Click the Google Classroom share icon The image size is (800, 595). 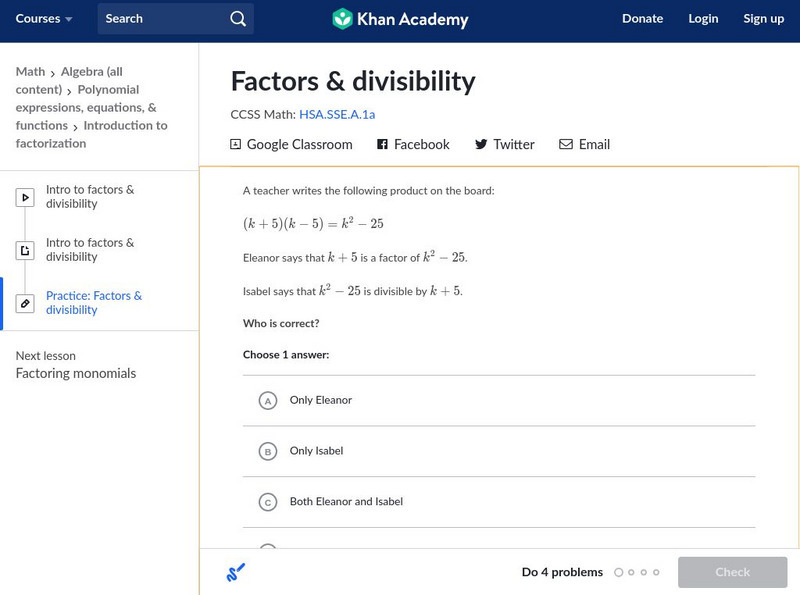(236, 144)
